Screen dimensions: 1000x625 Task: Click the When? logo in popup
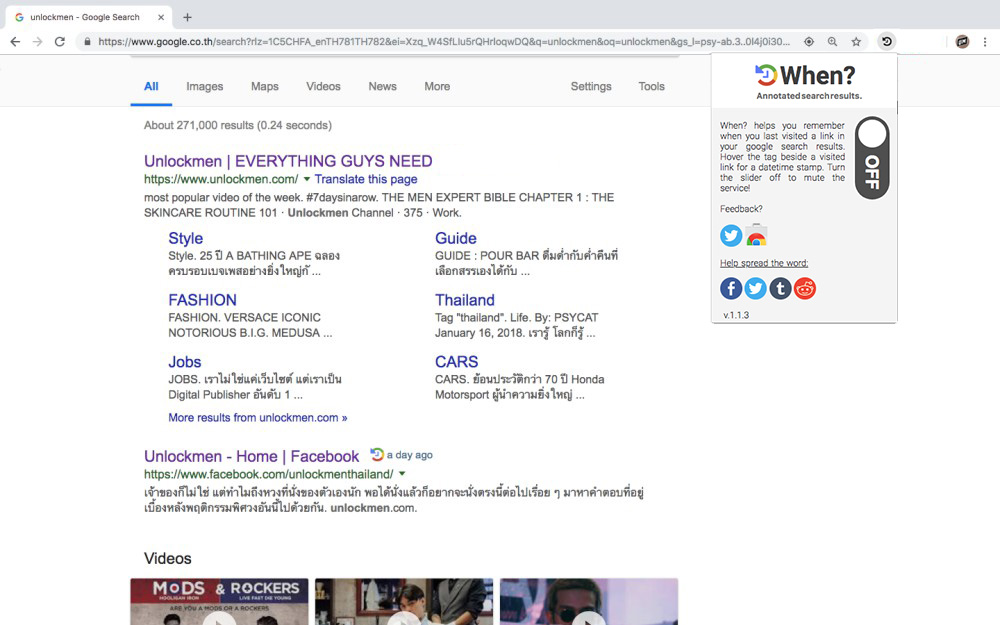click(x=805, y=75)
